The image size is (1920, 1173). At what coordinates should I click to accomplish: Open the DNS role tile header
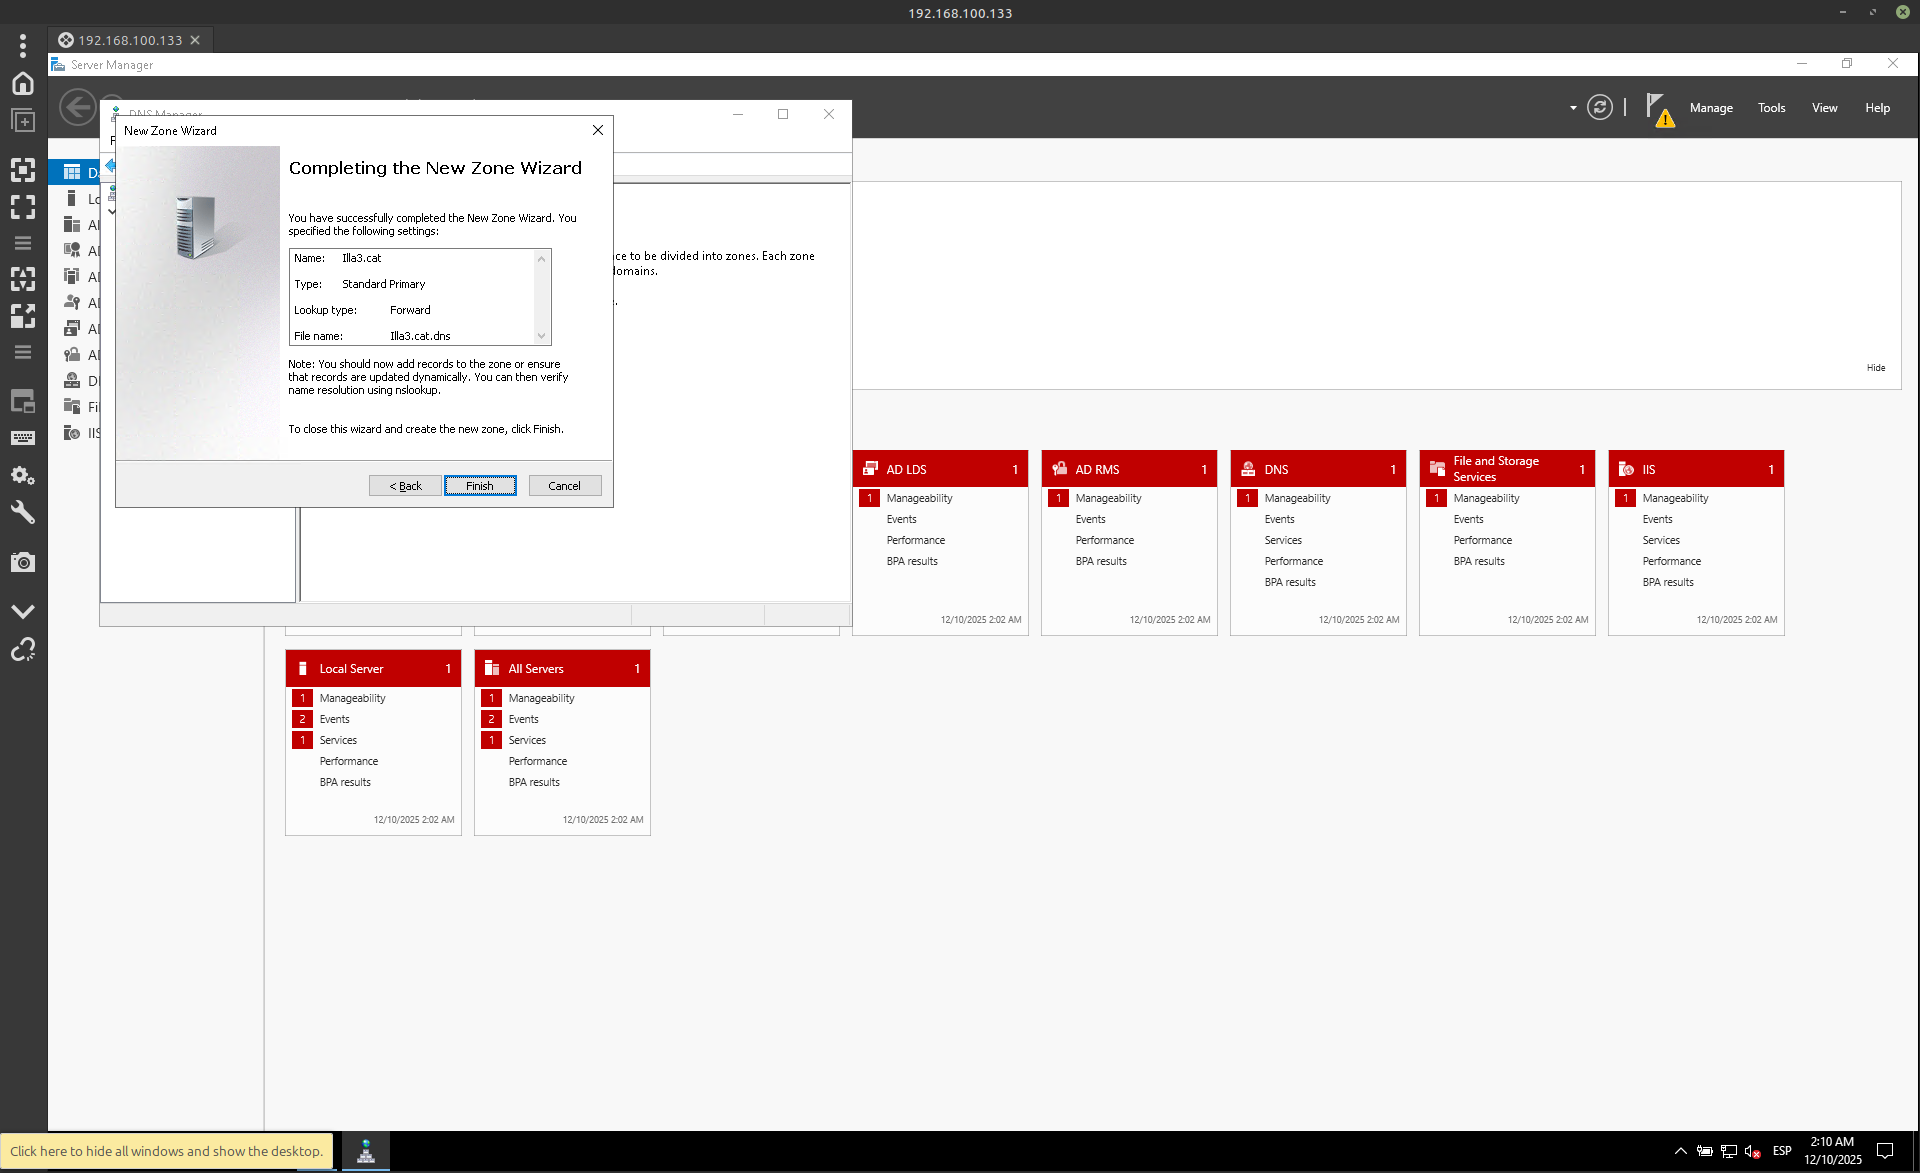[x=1317, y=469]
